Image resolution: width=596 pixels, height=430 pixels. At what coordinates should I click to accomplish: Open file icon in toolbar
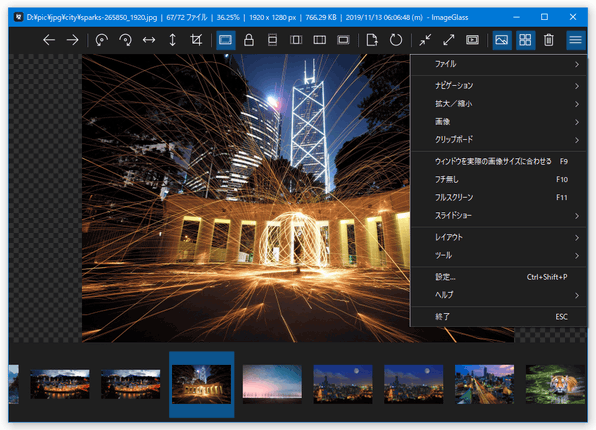click(x=372, y=40)
